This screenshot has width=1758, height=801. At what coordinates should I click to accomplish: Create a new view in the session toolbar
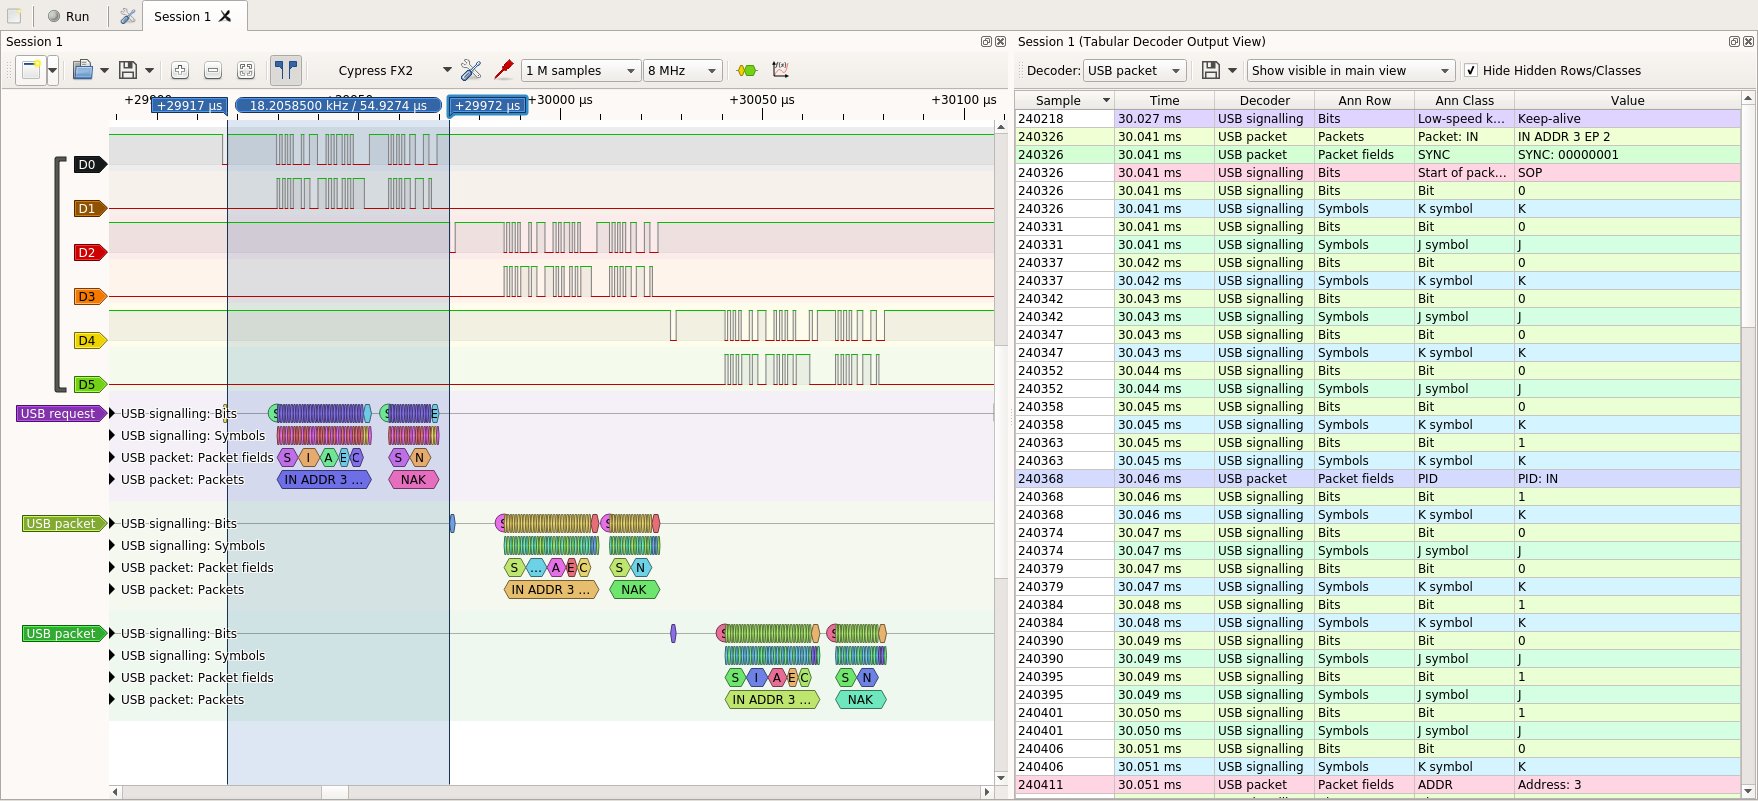[x=31, y=70]
